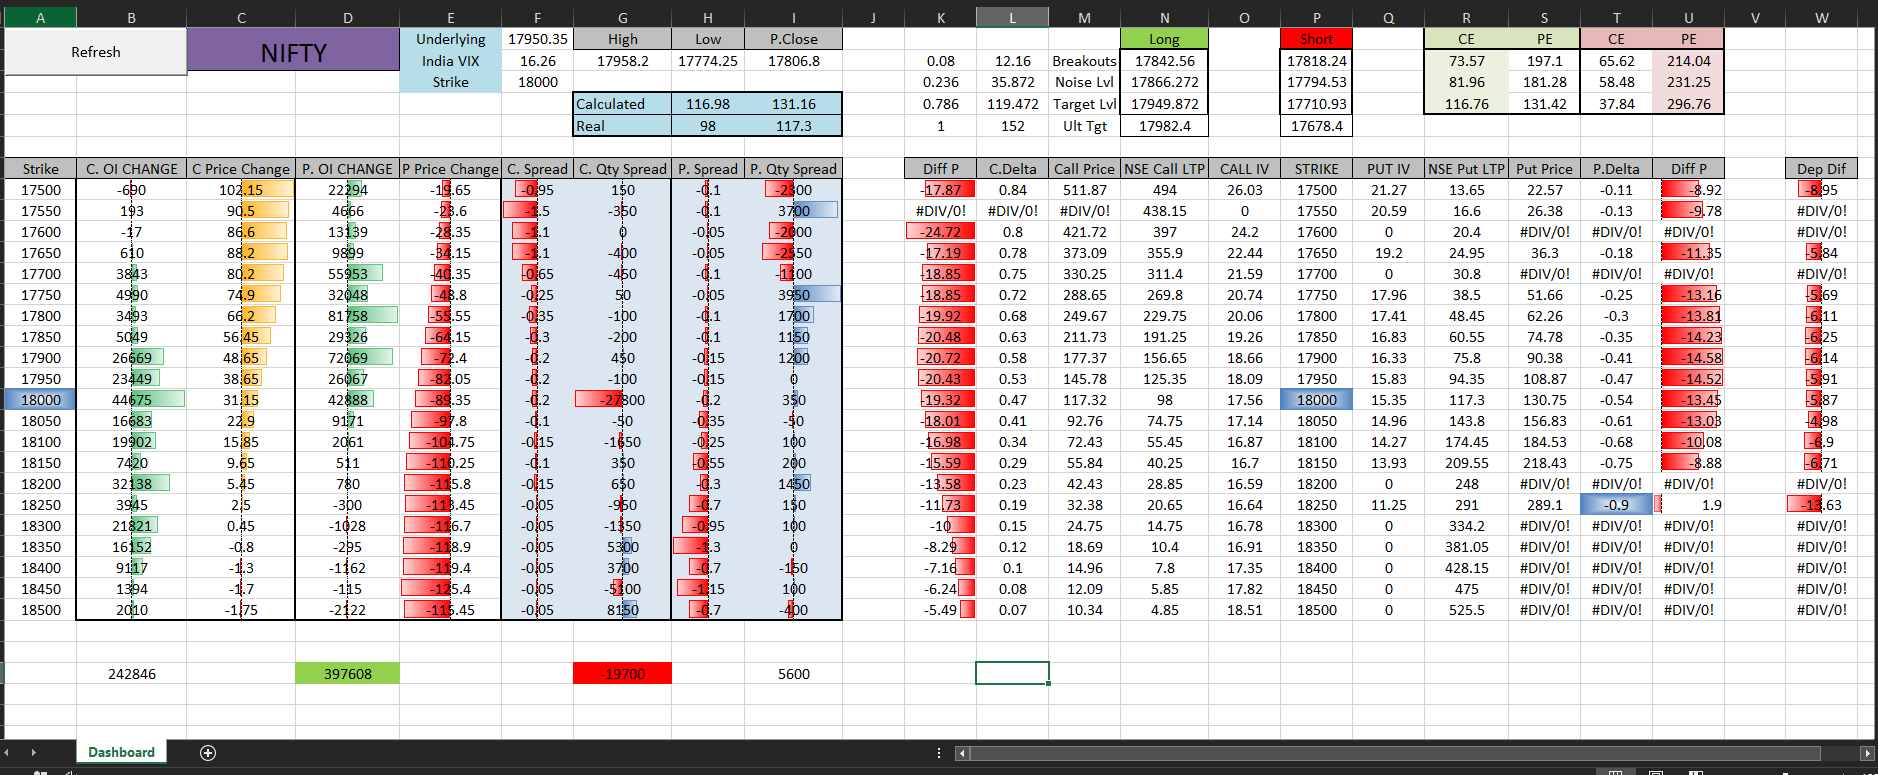Select the long breakout value 17842.56
The height and width of the screenshot is (775, 1878).
pyautogui.click(x=1164, y=61)
